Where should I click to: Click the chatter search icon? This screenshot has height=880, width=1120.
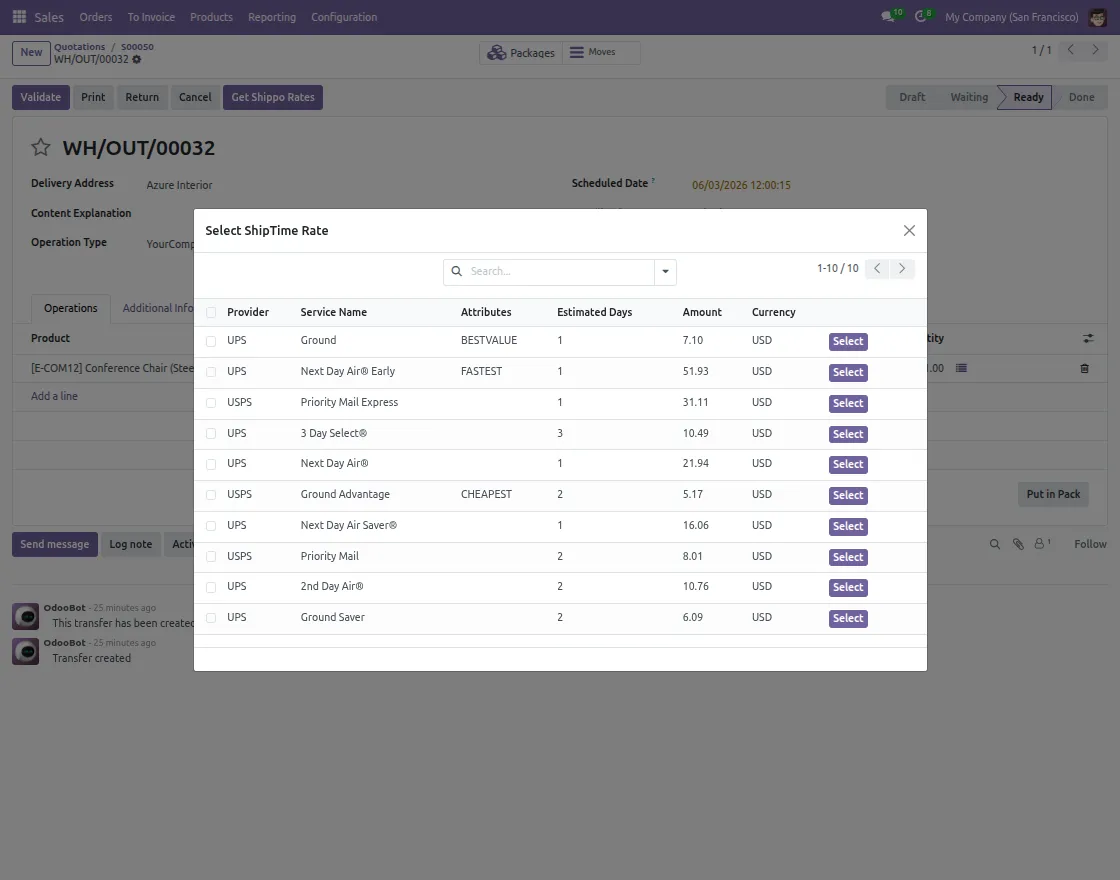point(994,544)
